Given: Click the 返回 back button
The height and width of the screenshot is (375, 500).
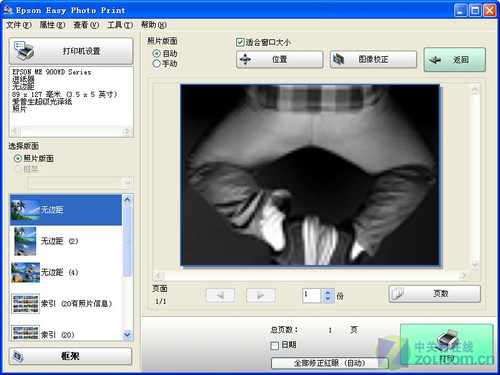Looking at the screenshot, I should [x=455, y=60].
